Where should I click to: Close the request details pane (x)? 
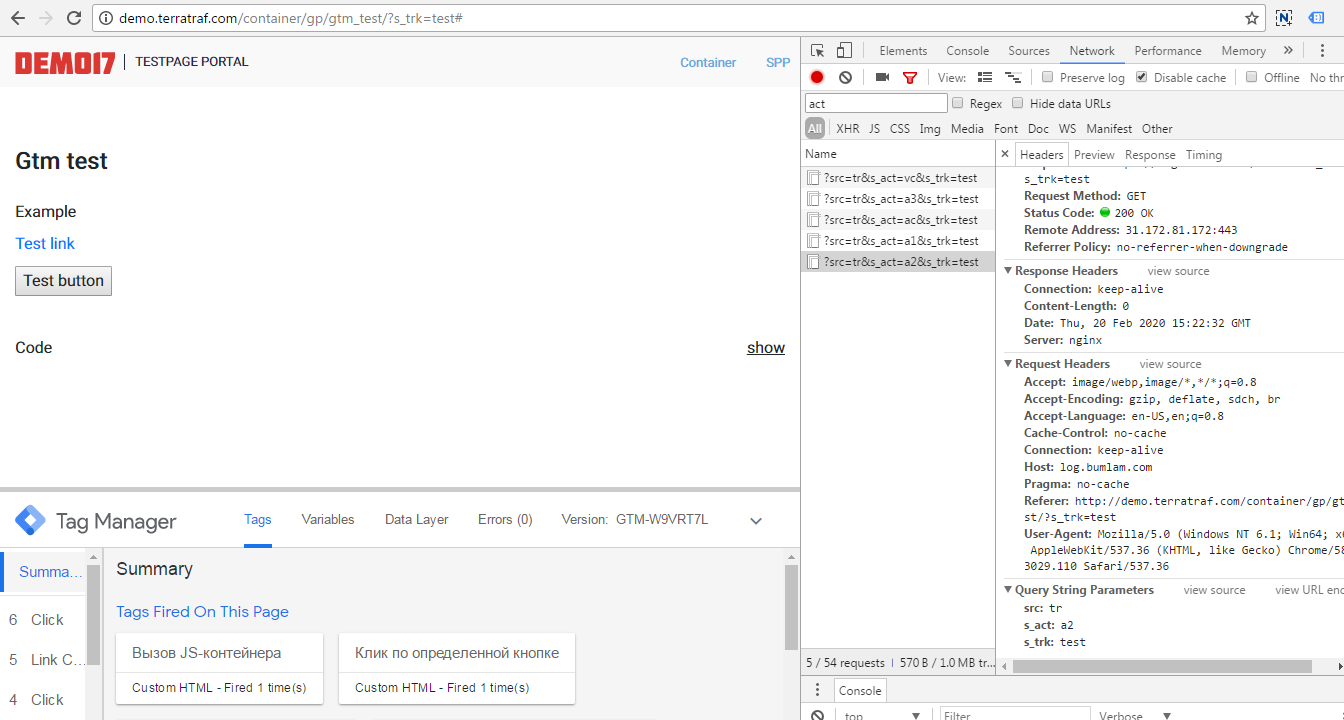coord(1005,154)
